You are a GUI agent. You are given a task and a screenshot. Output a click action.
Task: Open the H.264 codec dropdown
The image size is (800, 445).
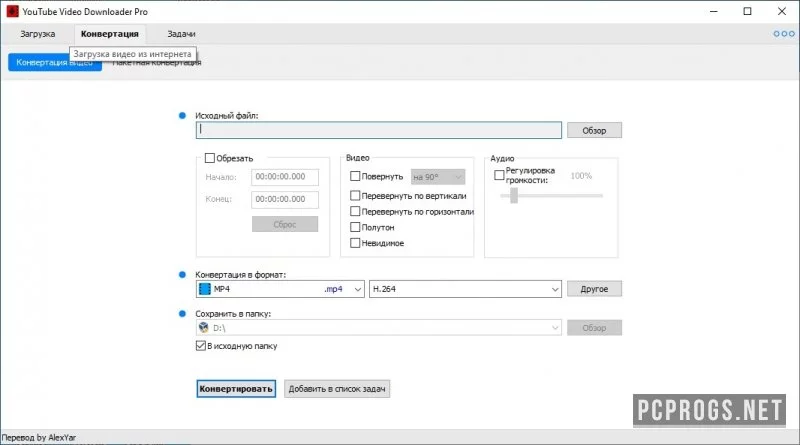(x=465, y=289)
